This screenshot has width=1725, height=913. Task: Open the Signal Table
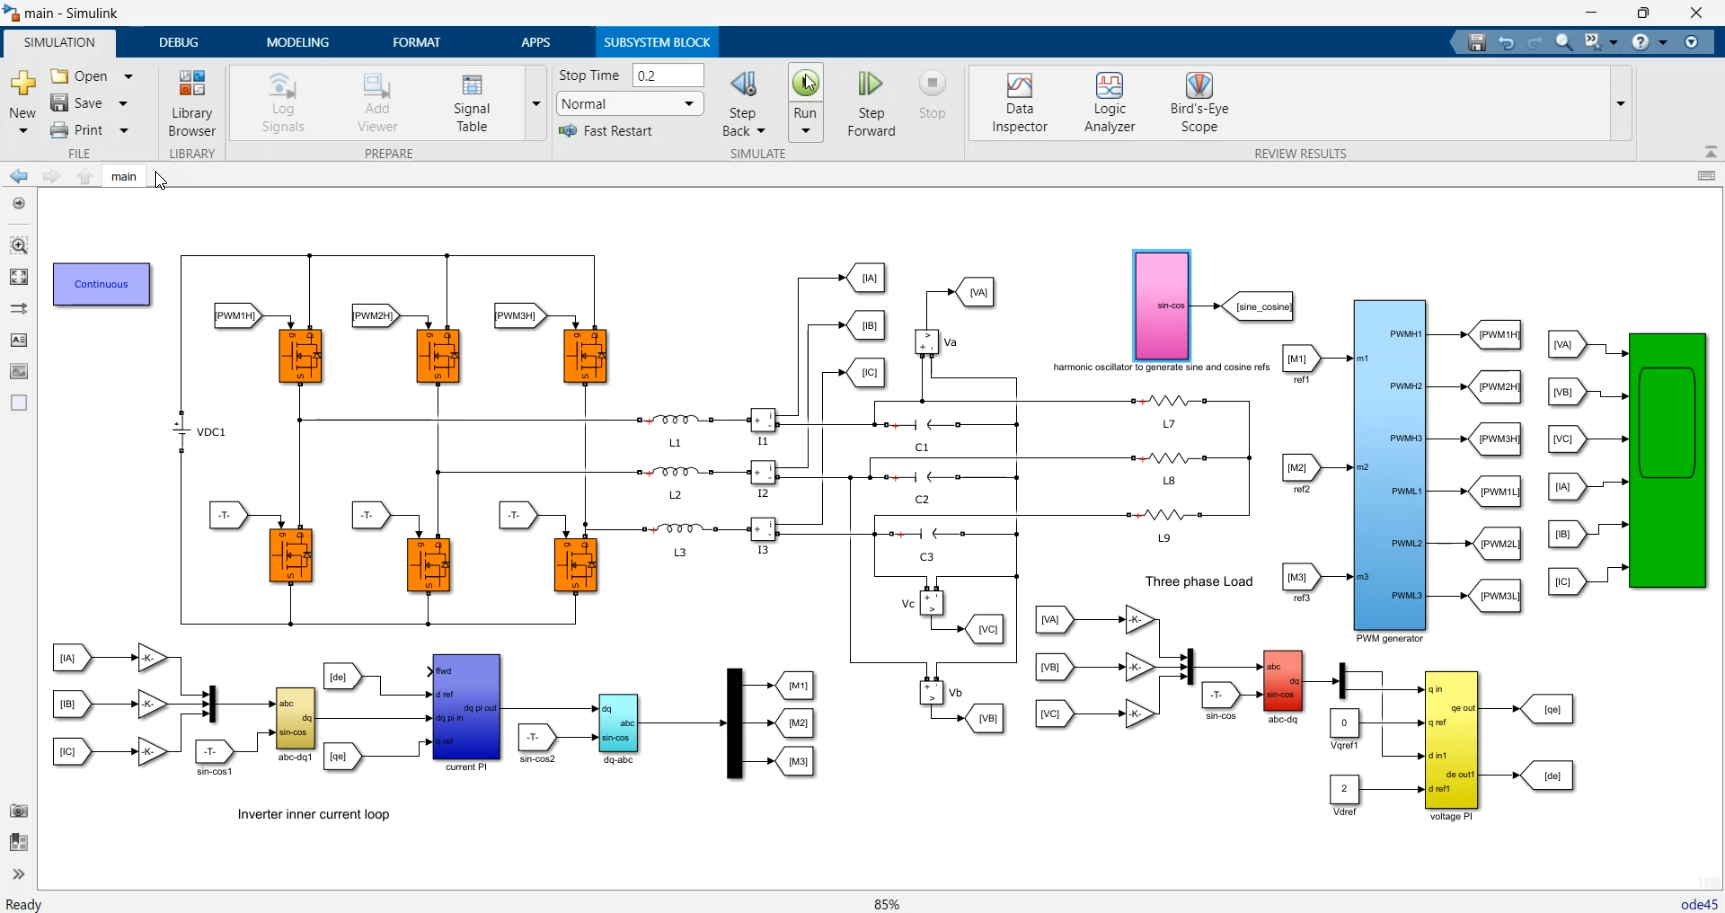[x=471, y=102]
